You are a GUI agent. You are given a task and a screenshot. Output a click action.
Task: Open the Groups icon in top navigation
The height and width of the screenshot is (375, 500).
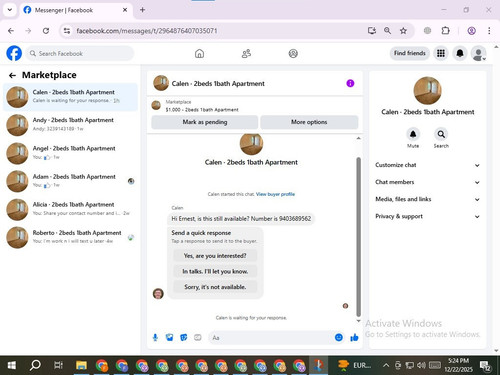pos(293,53)
